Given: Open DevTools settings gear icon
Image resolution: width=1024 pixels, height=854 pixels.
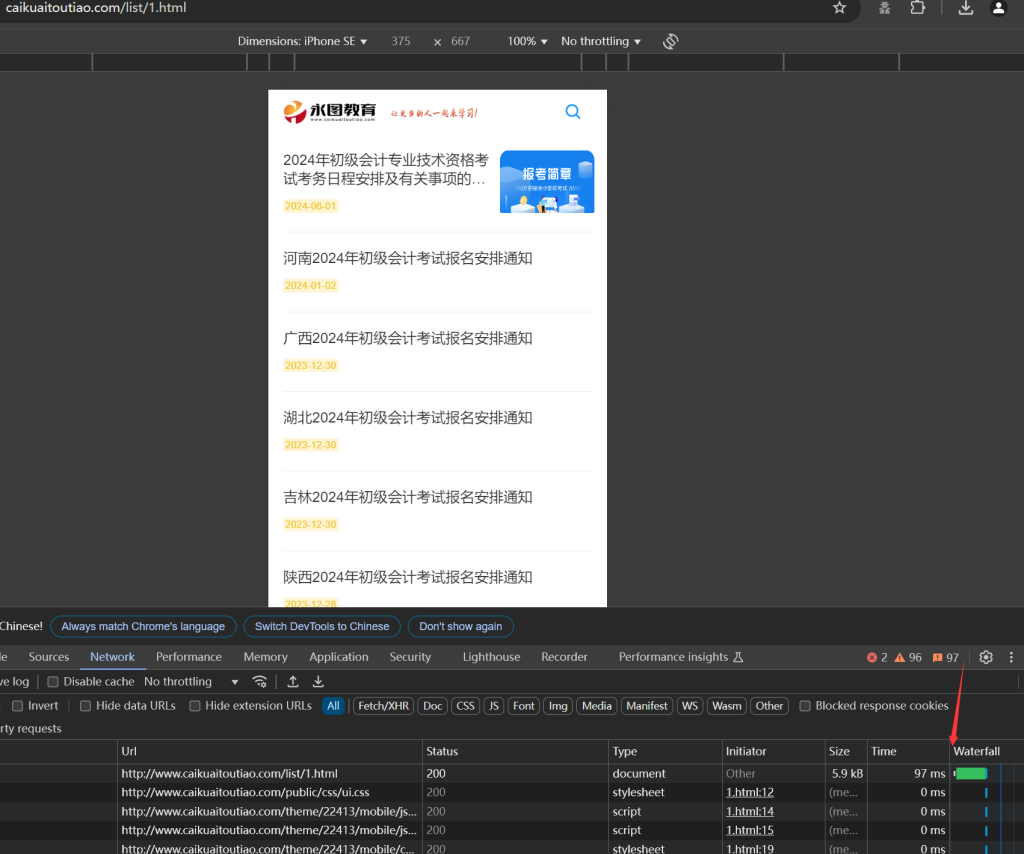Looking at the screenshot, I should (986, 657).
